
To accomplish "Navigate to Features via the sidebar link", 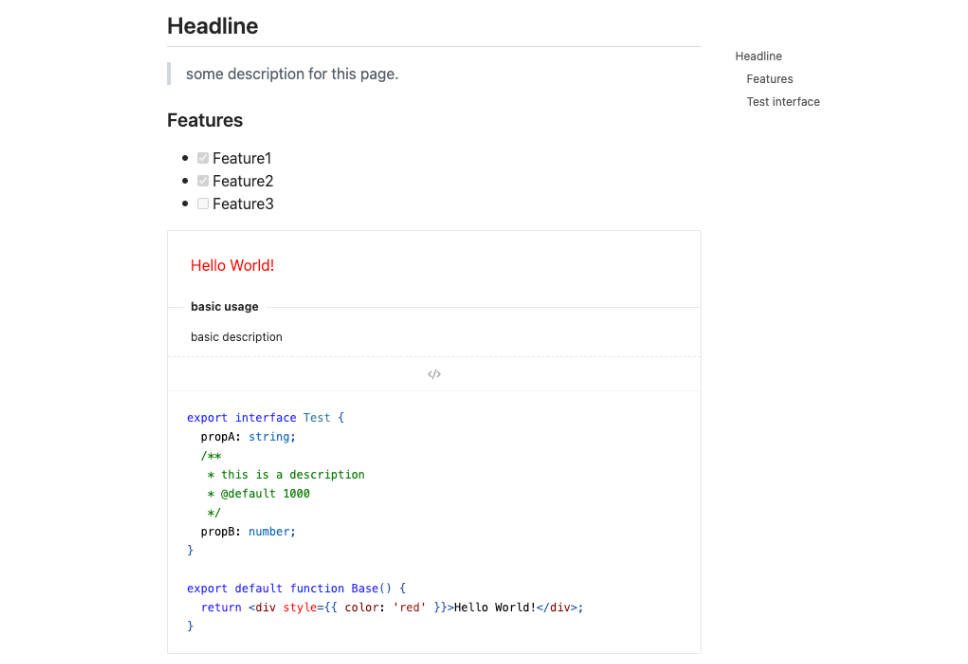I will [768, 78].
